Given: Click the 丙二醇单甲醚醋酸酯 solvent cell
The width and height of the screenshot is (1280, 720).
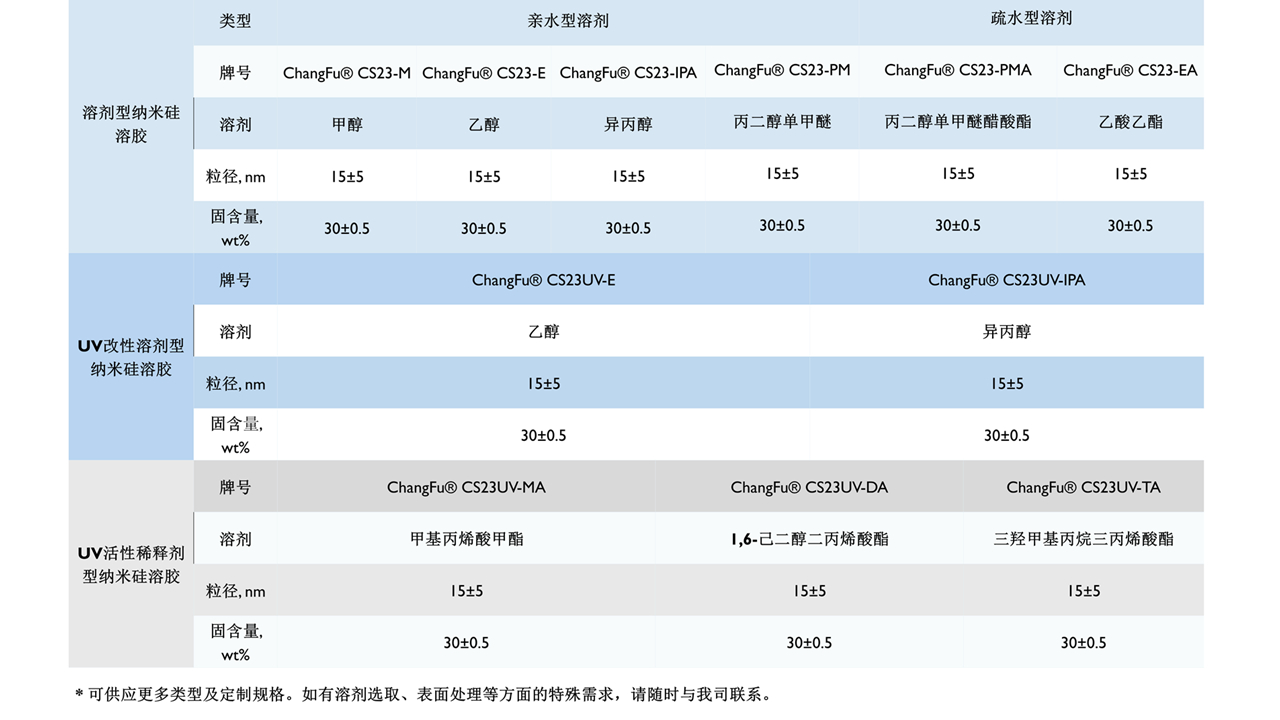Looking at the screenshot, I should coord(958,122).
